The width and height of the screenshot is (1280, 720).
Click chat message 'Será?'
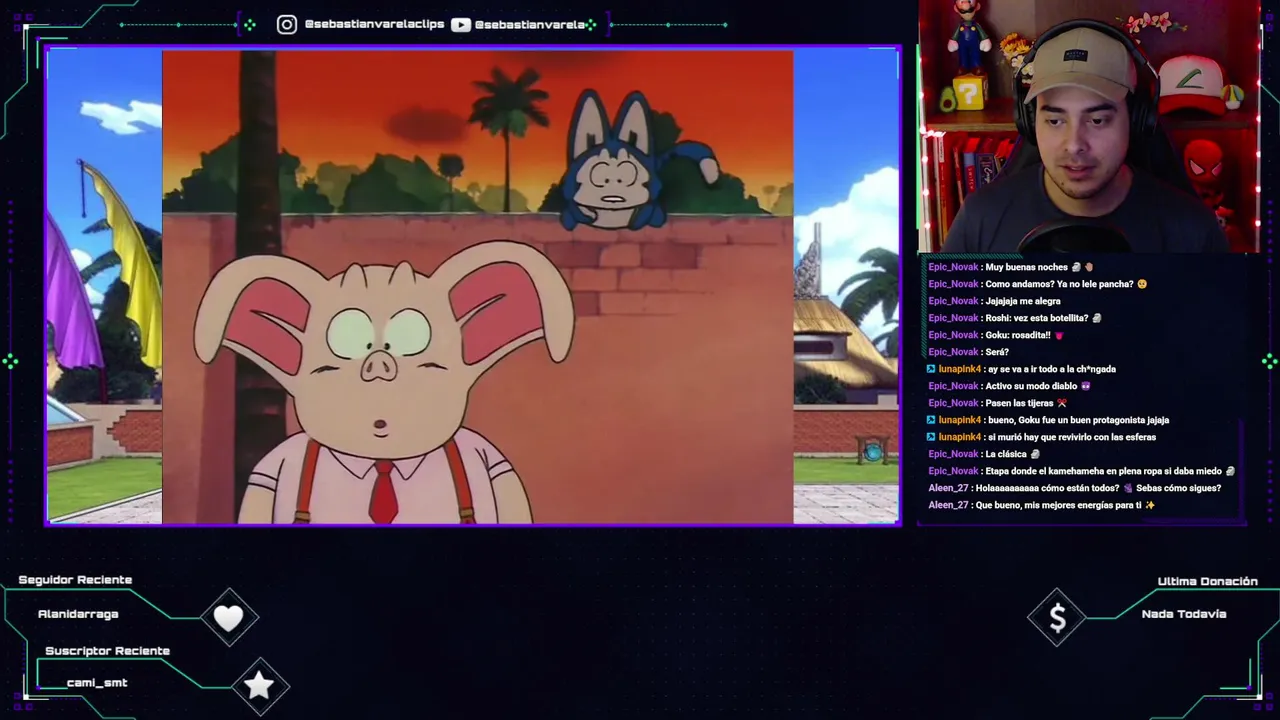[968, 352]
